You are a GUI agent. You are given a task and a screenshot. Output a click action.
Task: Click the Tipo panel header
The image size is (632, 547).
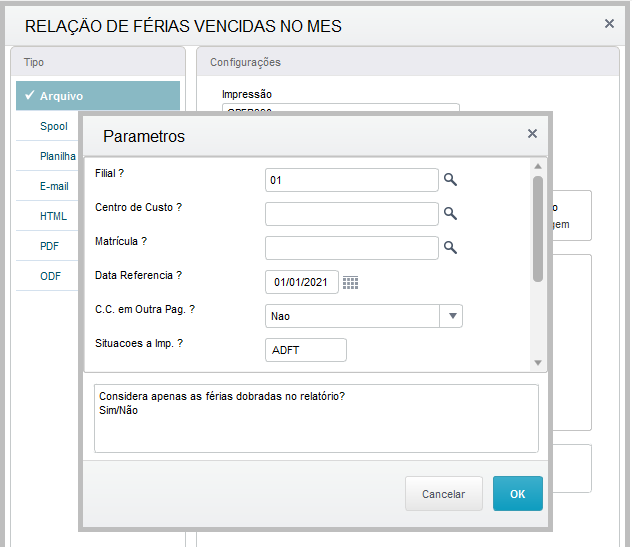click(98, 62)
